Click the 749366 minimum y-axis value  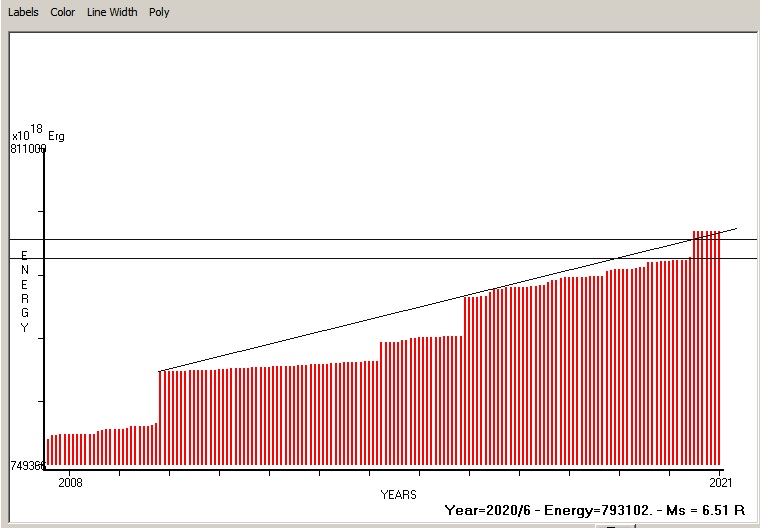[29, 466]
